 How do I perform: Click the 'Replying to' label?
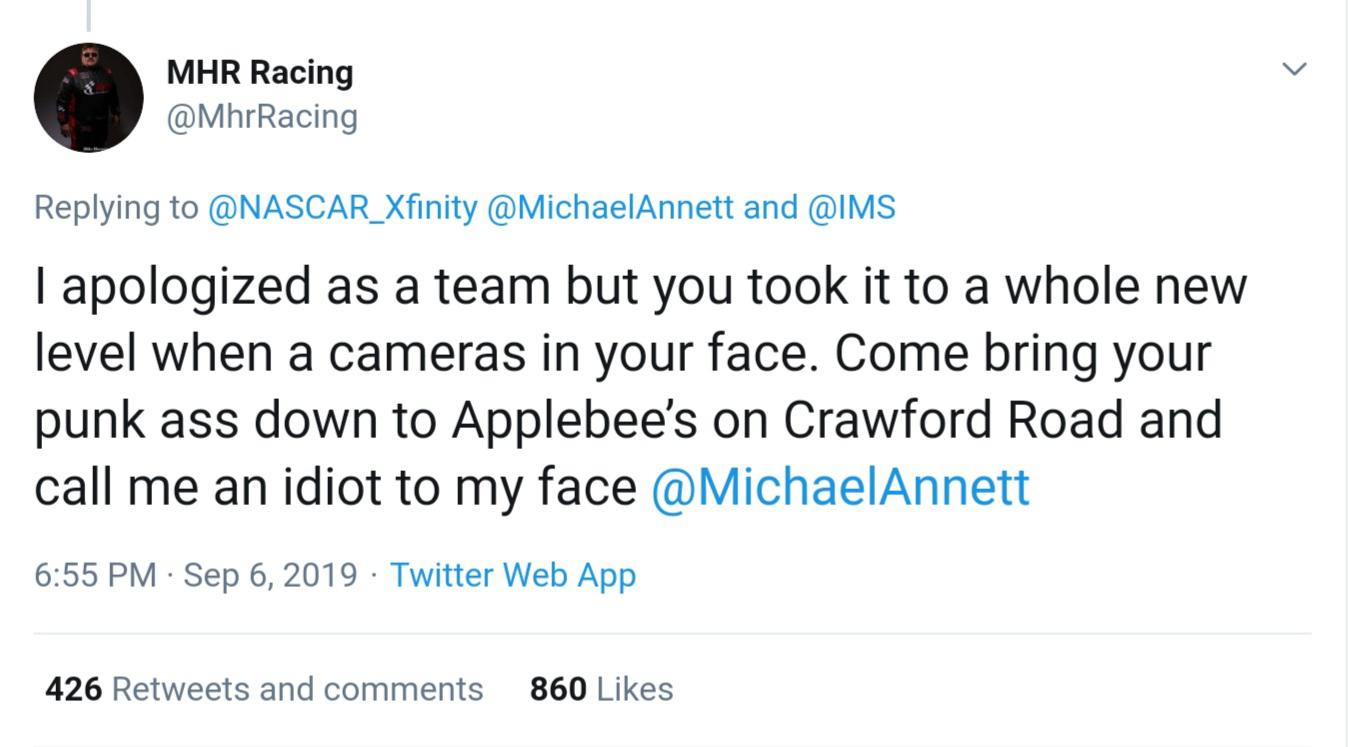116,208
